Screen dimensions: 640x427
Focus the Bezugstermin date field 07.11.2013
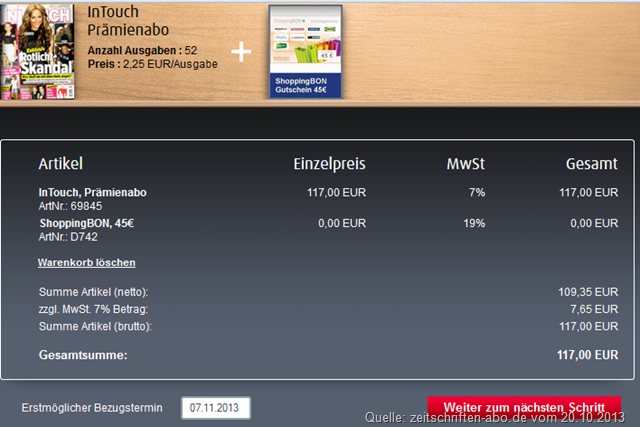[x=216, y=408]
